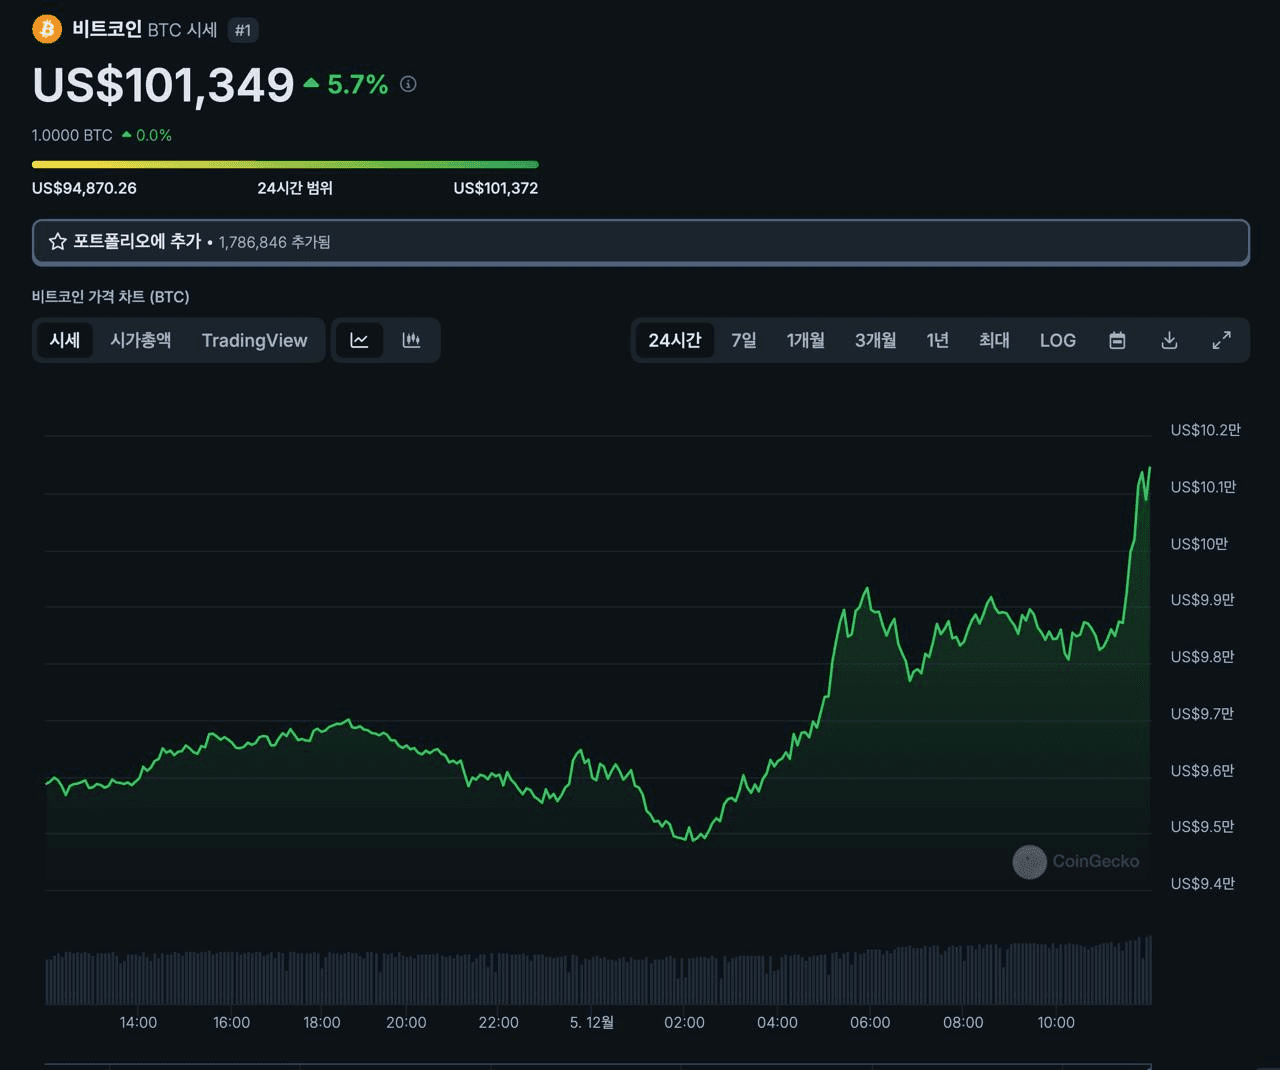Click 비트코인 가격 차트 (BTC) heading
The height and width of the screenshot is (1070, 1280).
pos(110,297)
